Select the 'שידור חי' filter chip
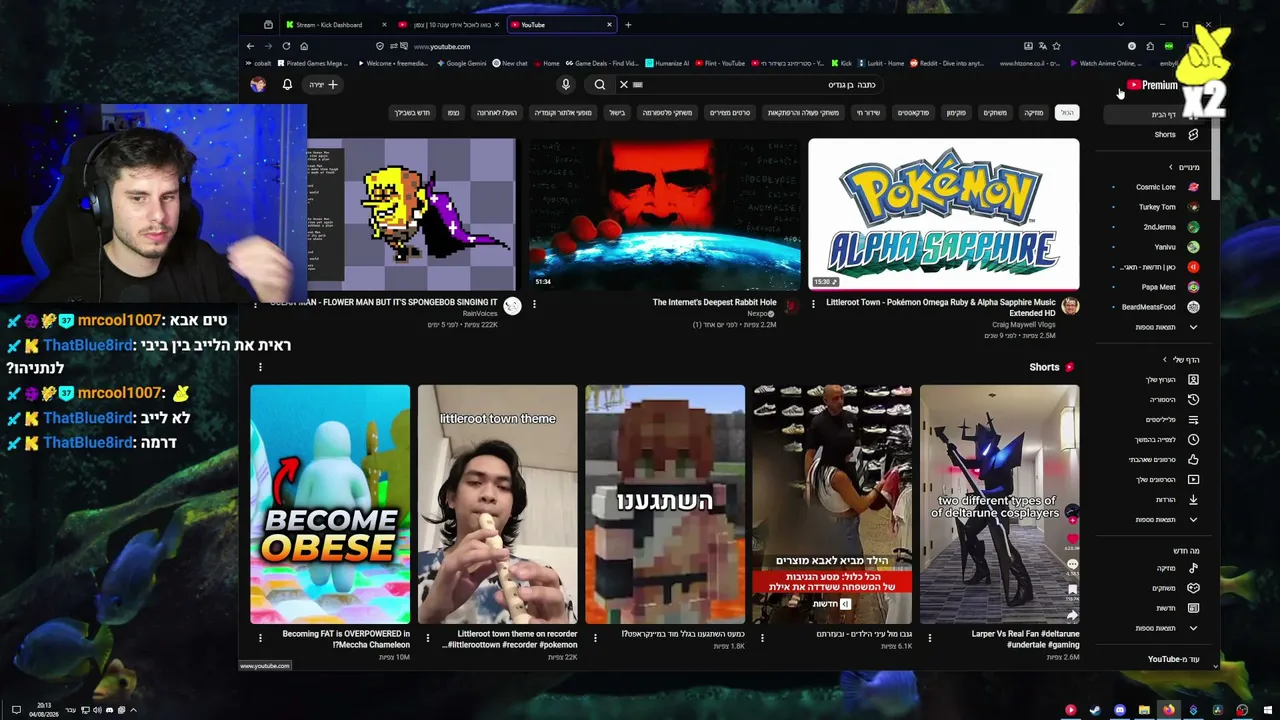1280x720 pixels. pyautogui.click(x=867, y=113)
